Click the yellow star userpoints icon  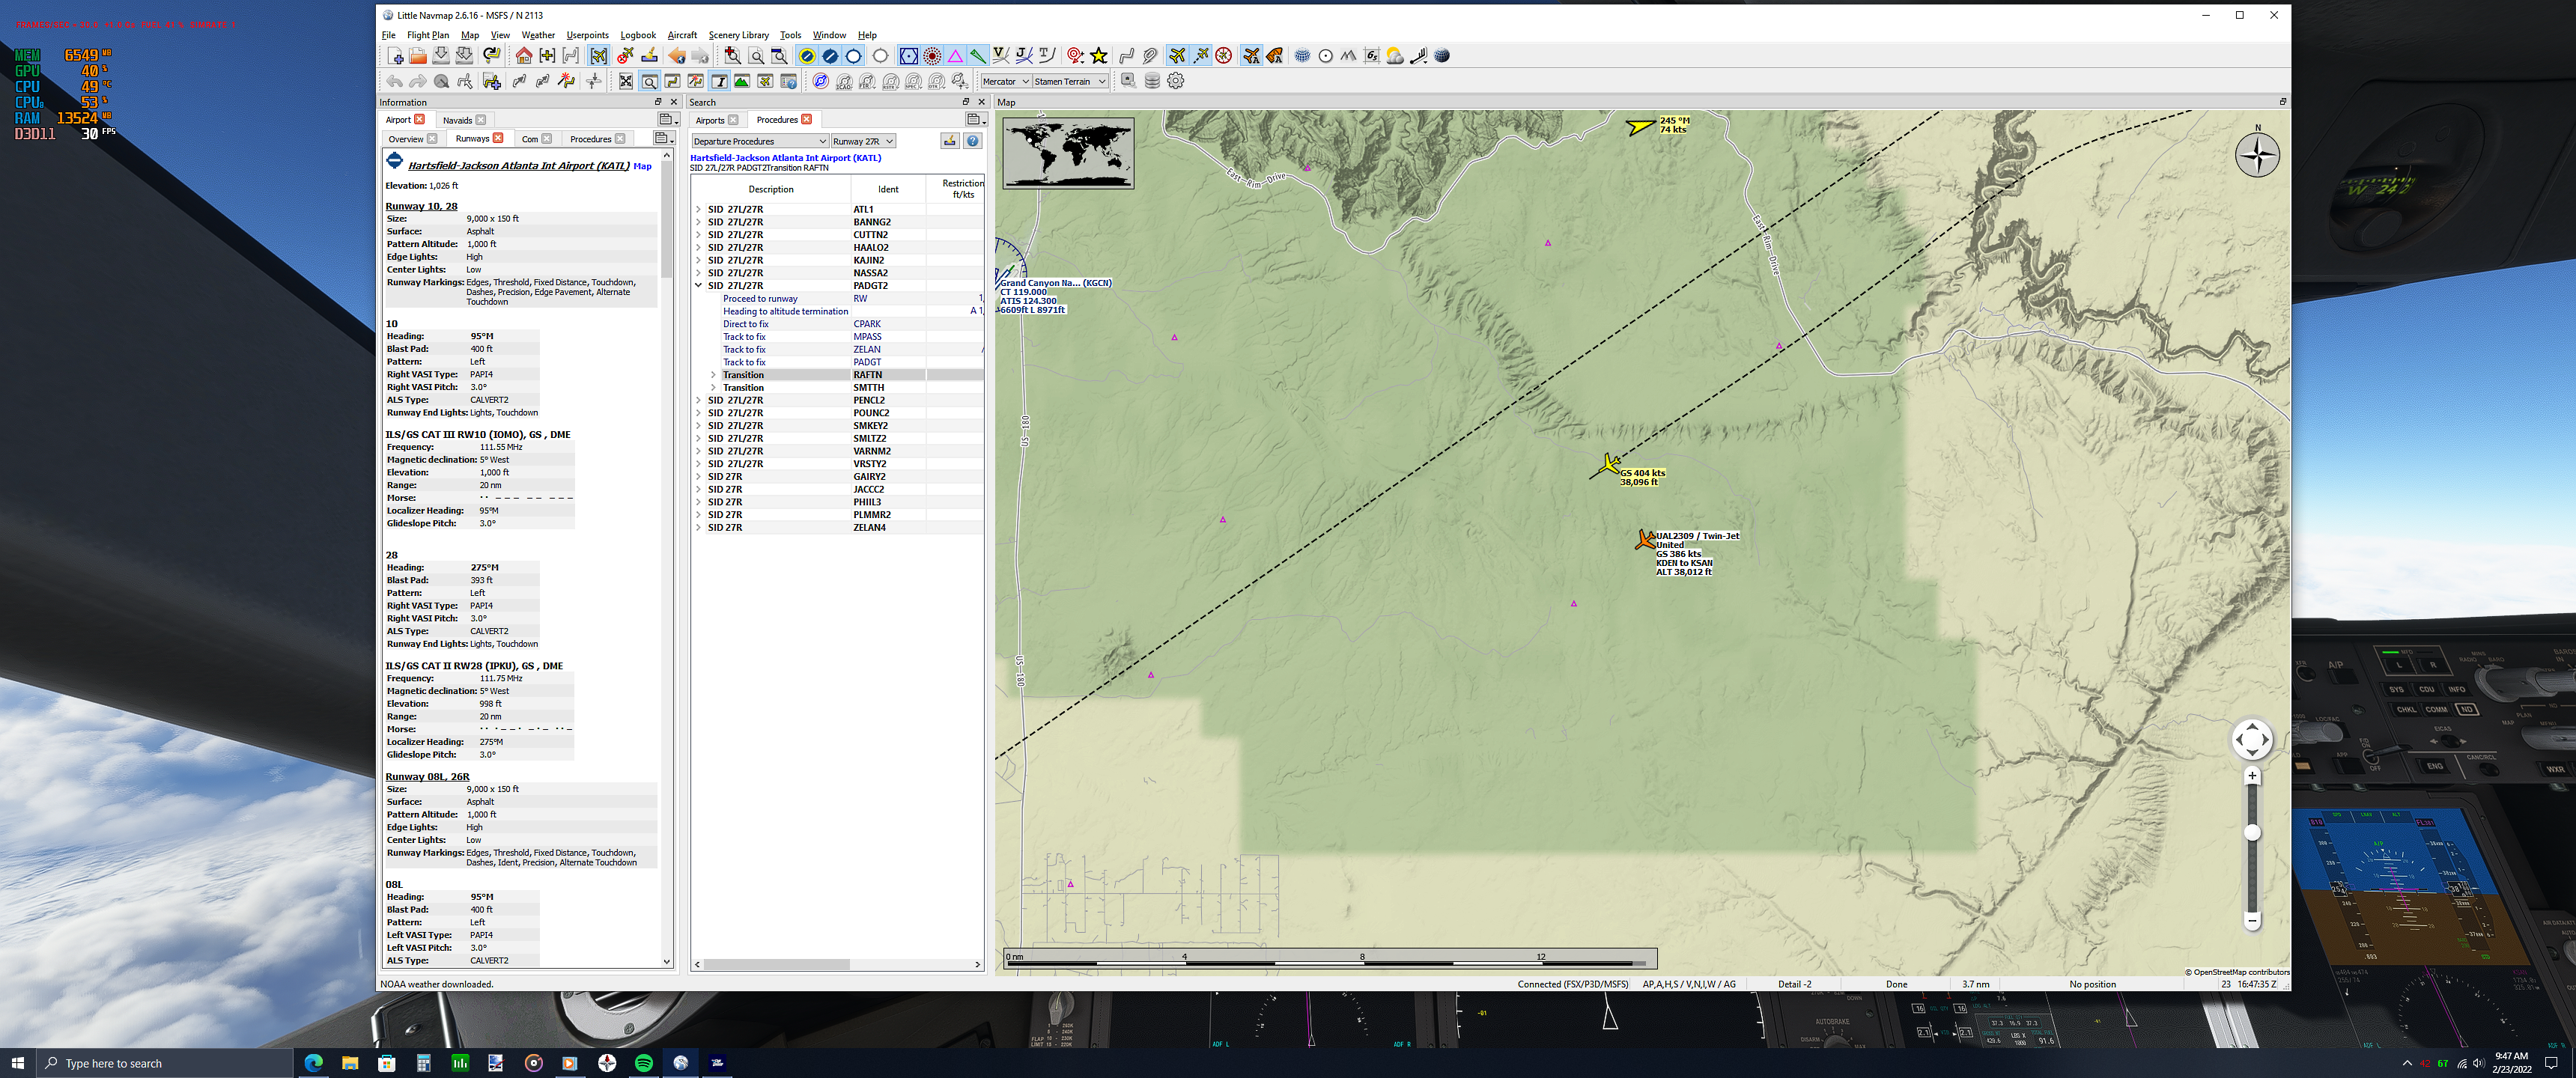pyautogui.click(x=1099, y=56)
